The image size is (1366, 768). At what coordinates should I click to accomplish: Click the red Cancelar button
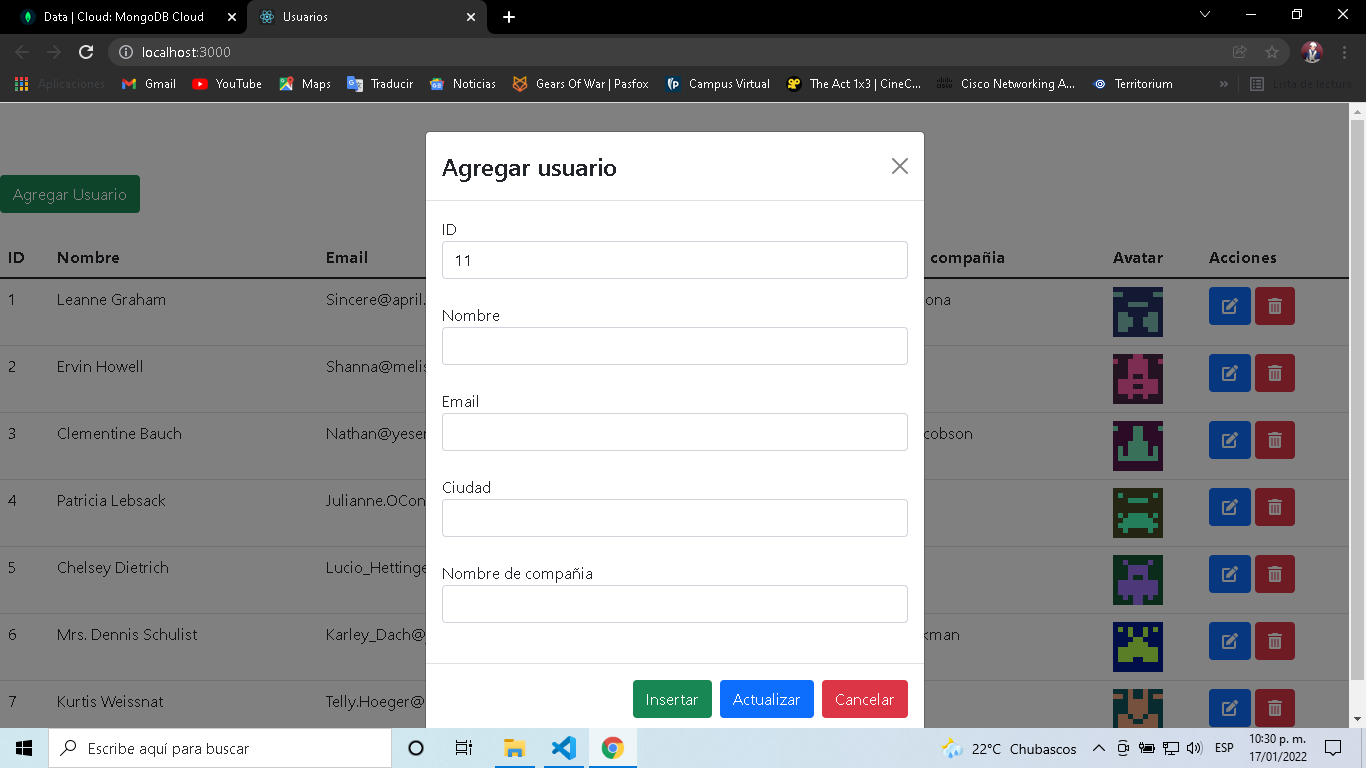point(865,699)
